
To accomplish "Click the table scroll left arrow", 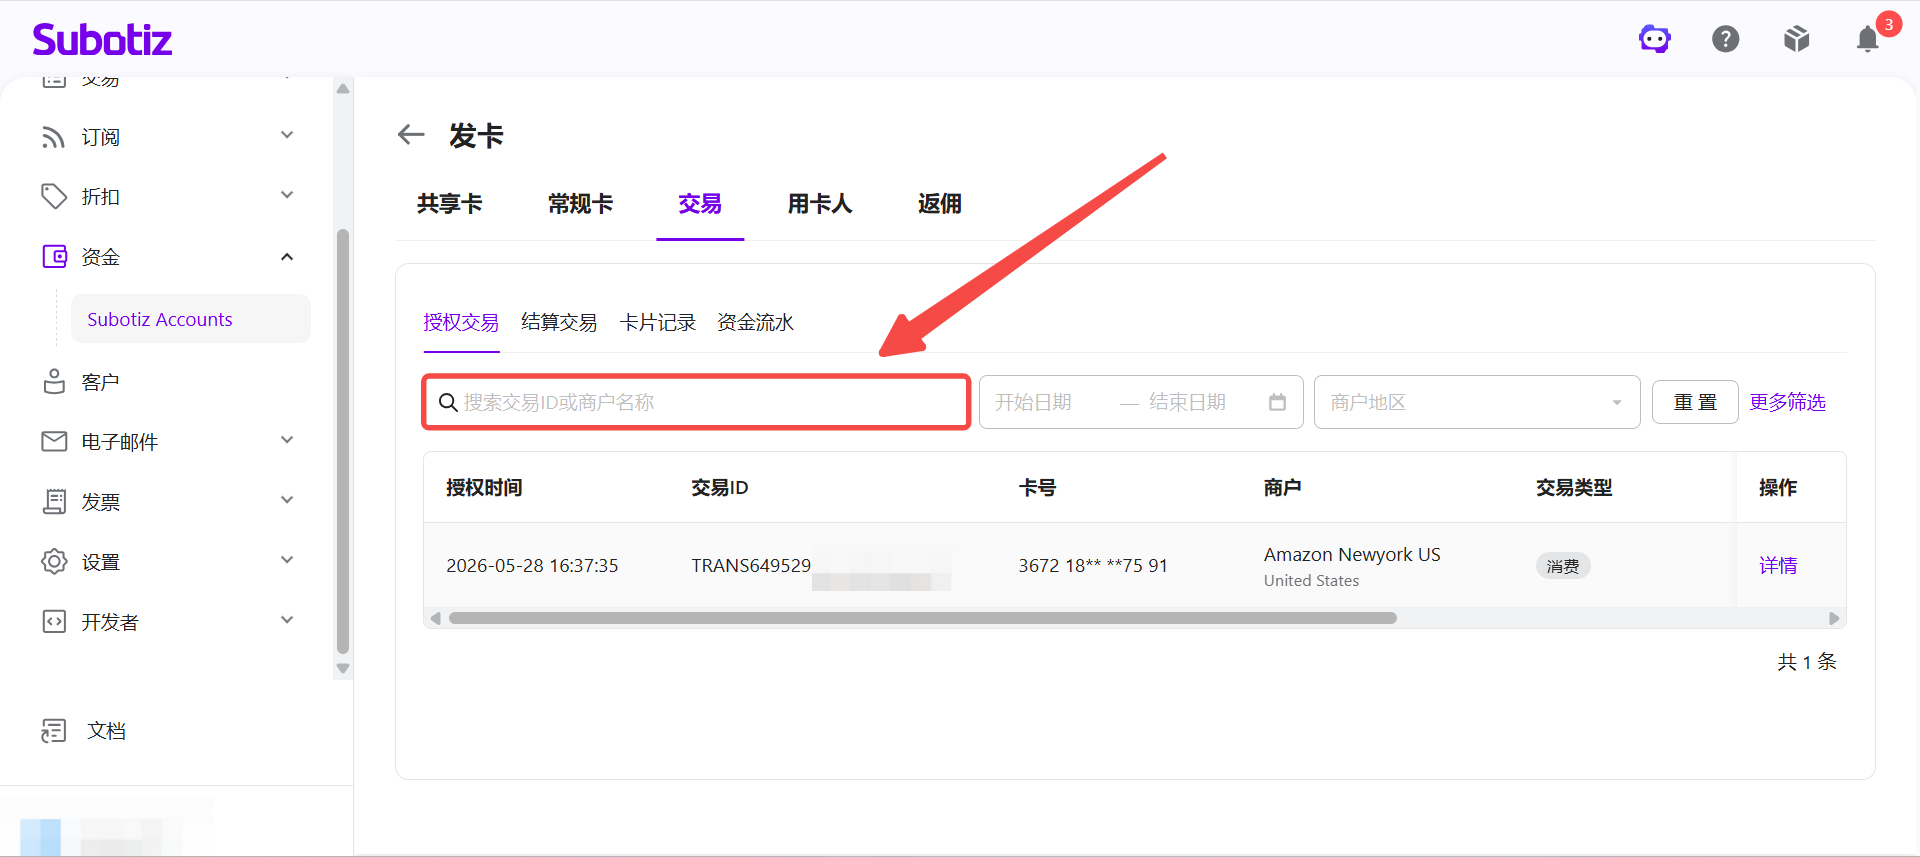I will 435,618.
